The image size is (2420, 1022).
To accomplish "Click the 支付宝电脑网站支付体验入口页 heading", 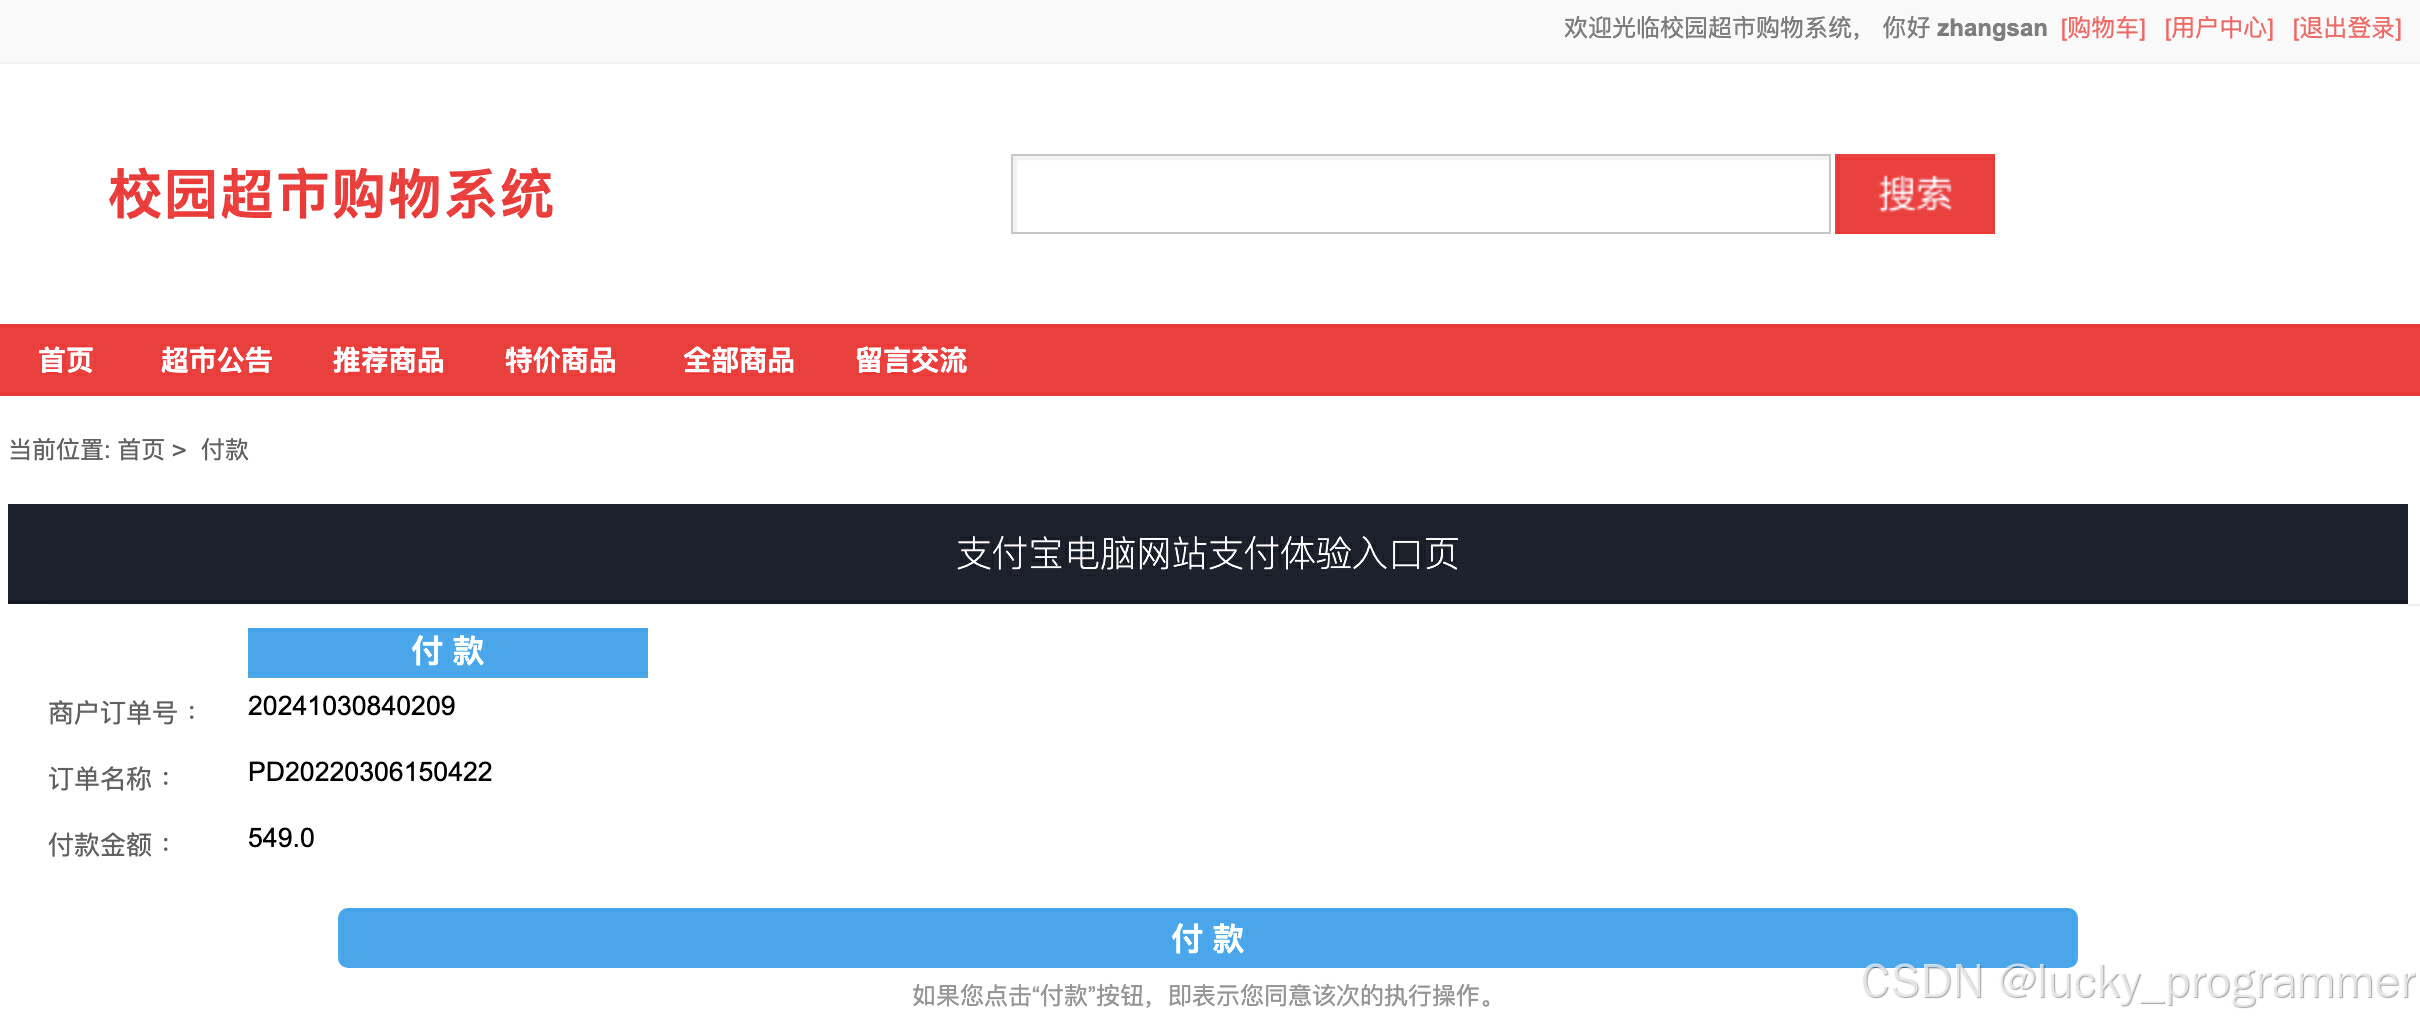I will coord(1208,553).
